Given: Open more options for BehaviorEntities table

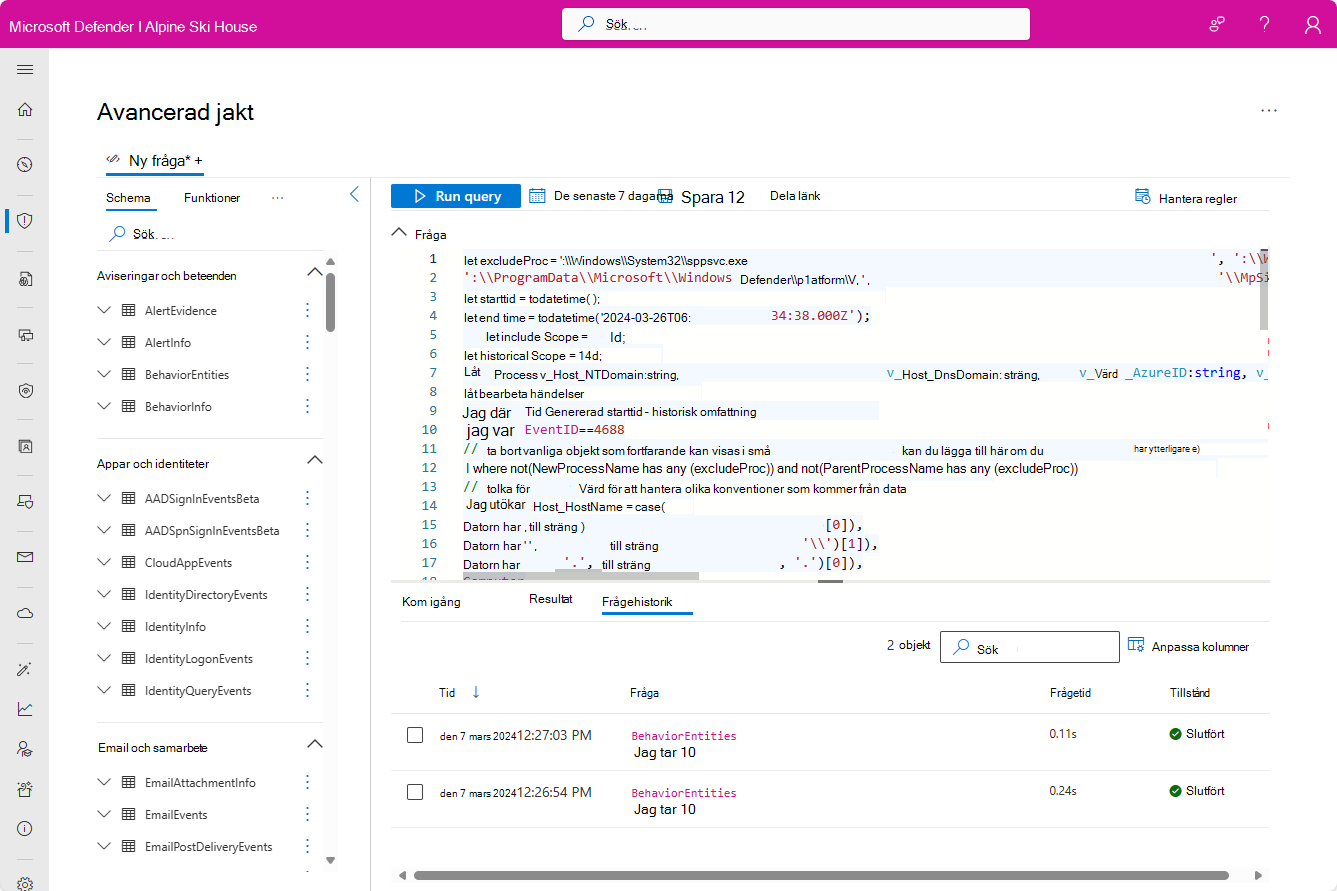Looking at the screenshot, I should [x=307, y=375].
